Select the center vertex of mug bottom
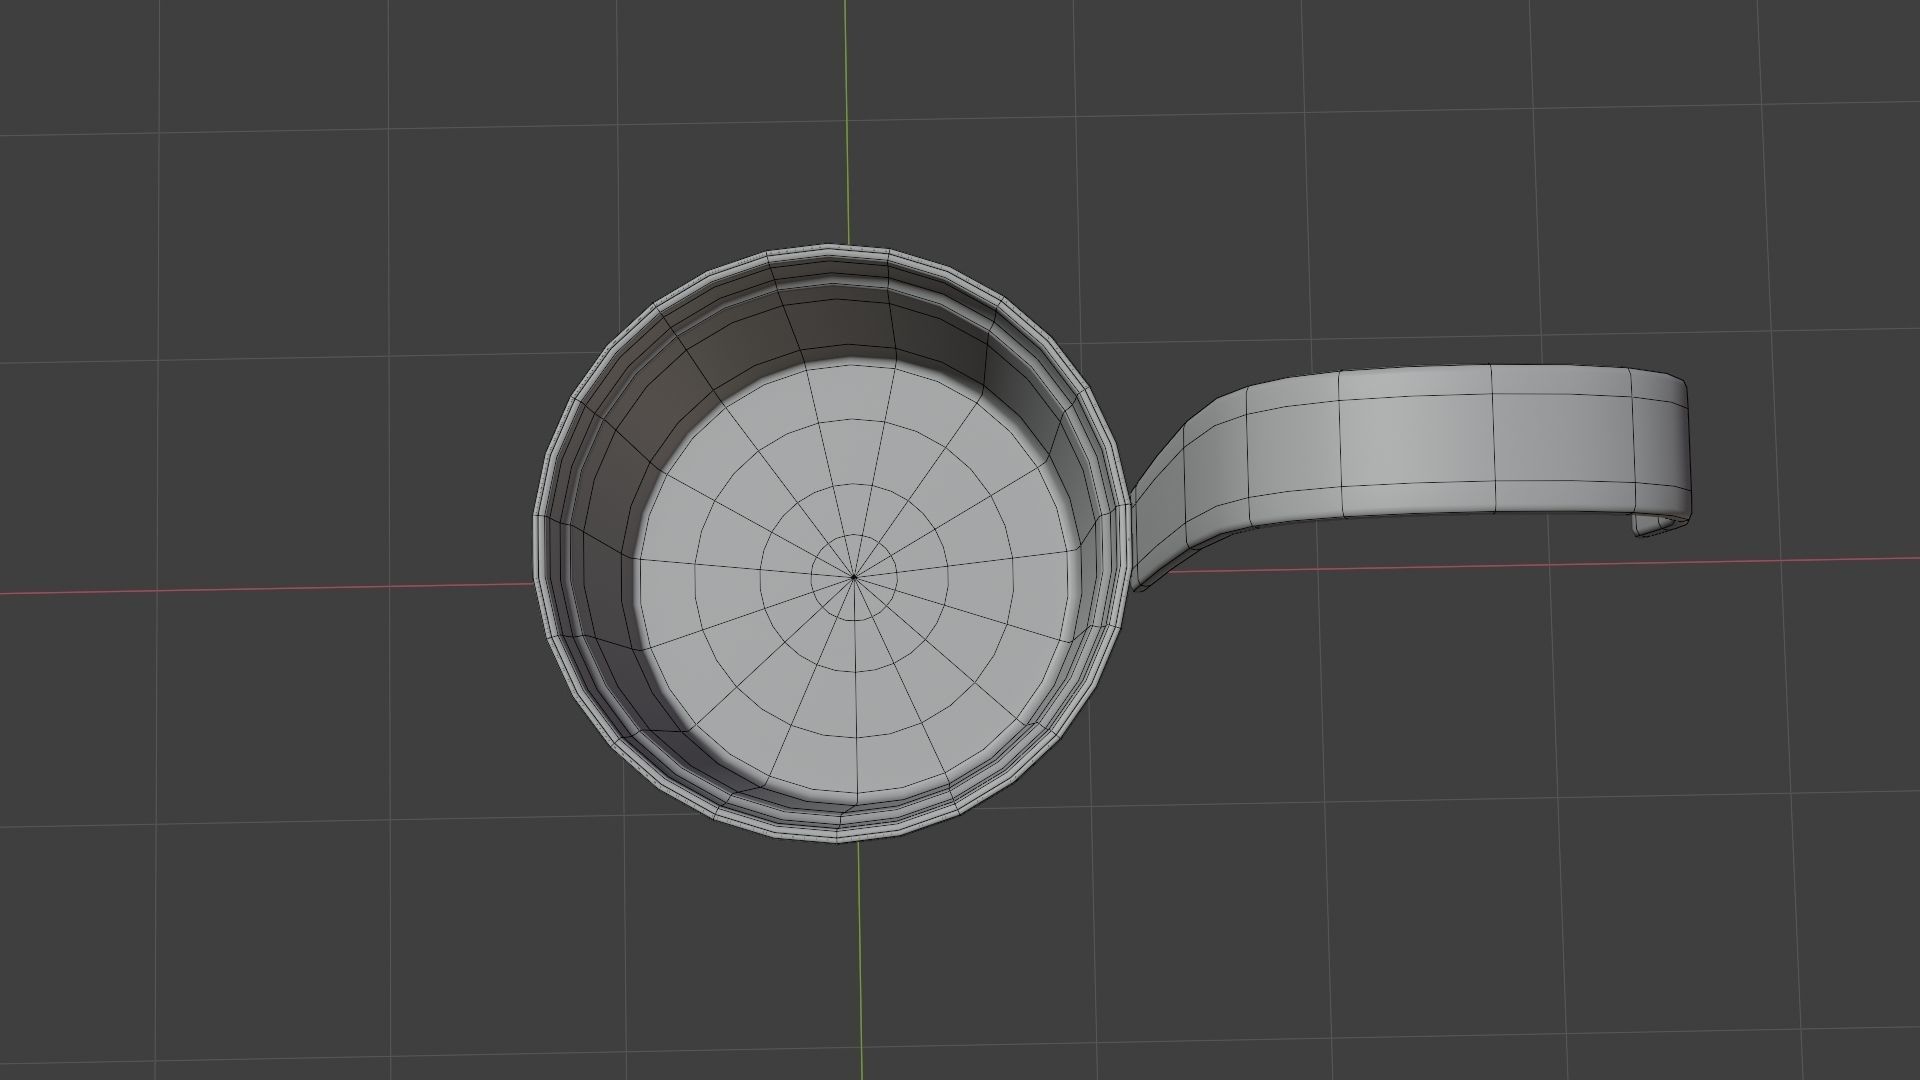The image size is (1920, 1080). coord(853,577)
